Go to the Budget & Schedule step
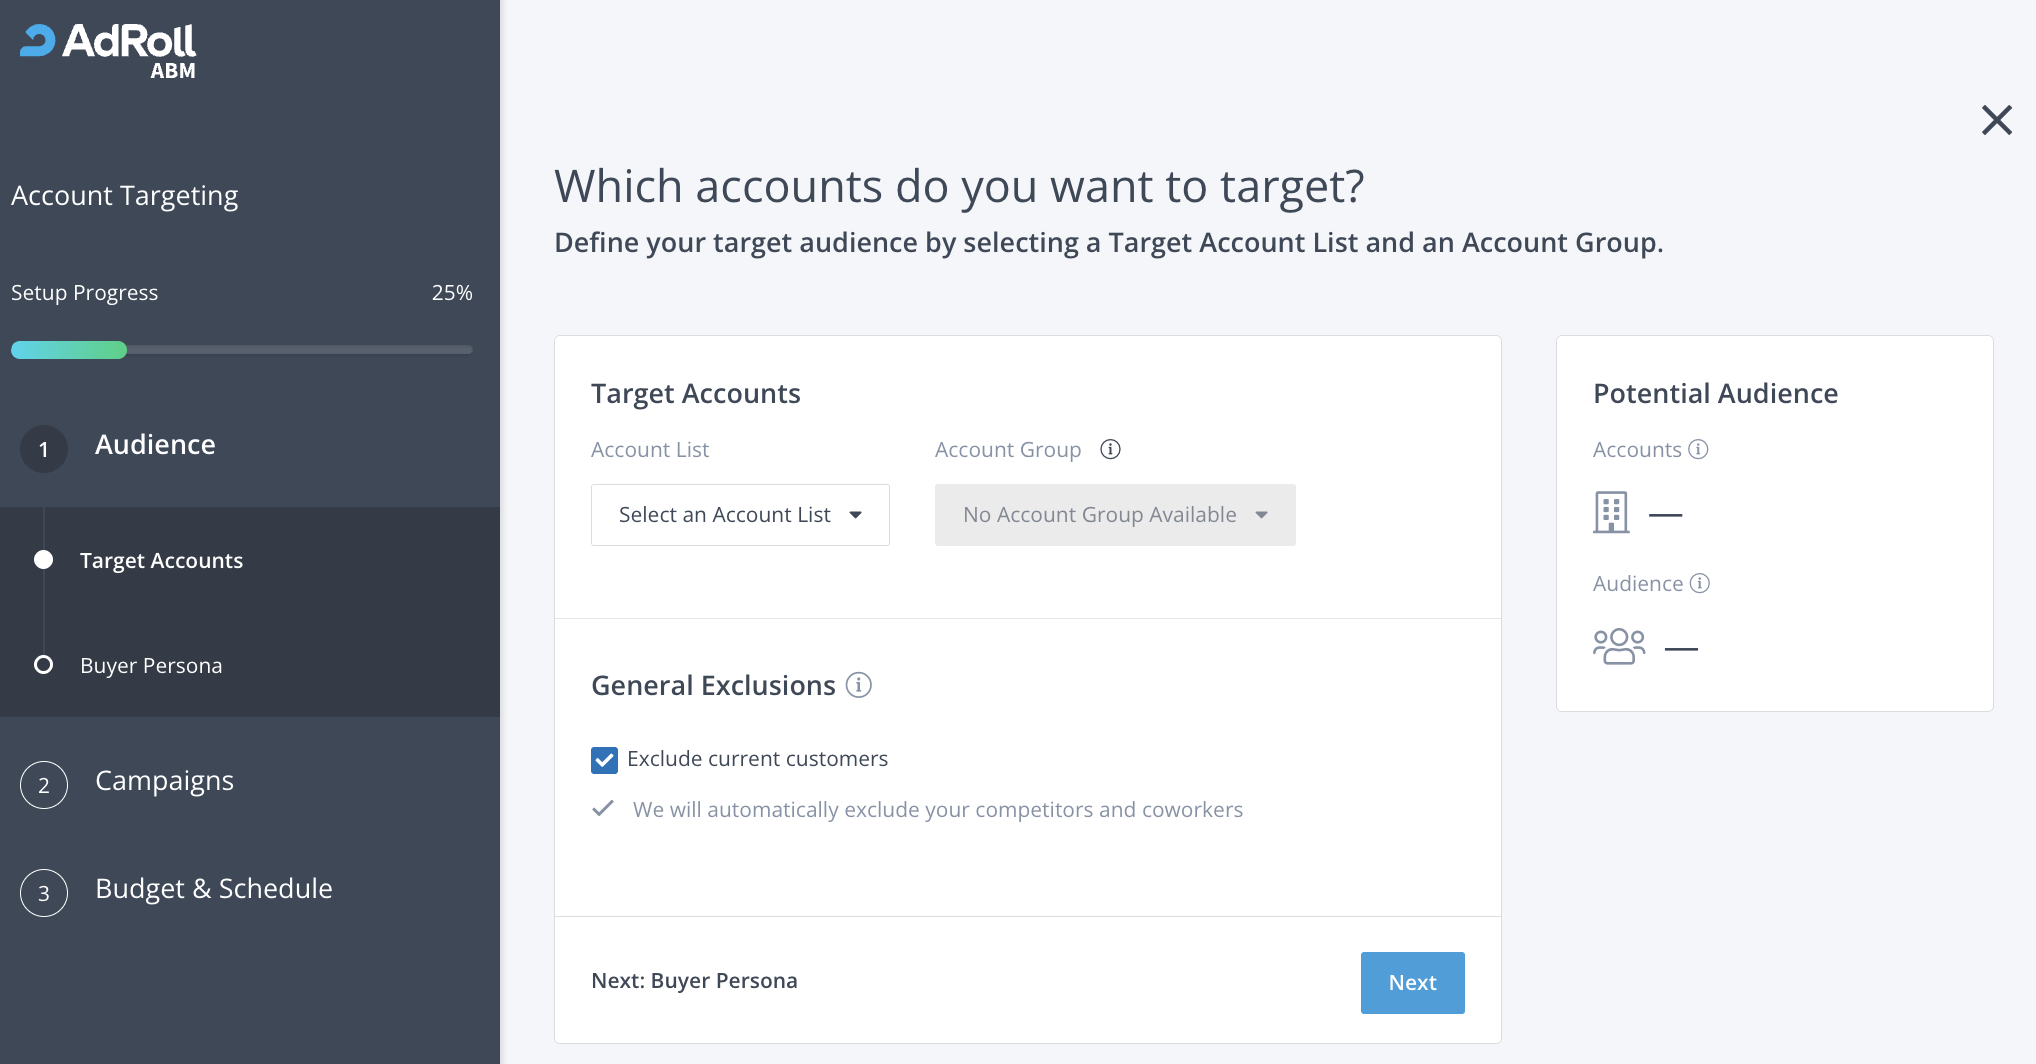This screenshot has width=2036, height=1064. (x=213, y=889)
